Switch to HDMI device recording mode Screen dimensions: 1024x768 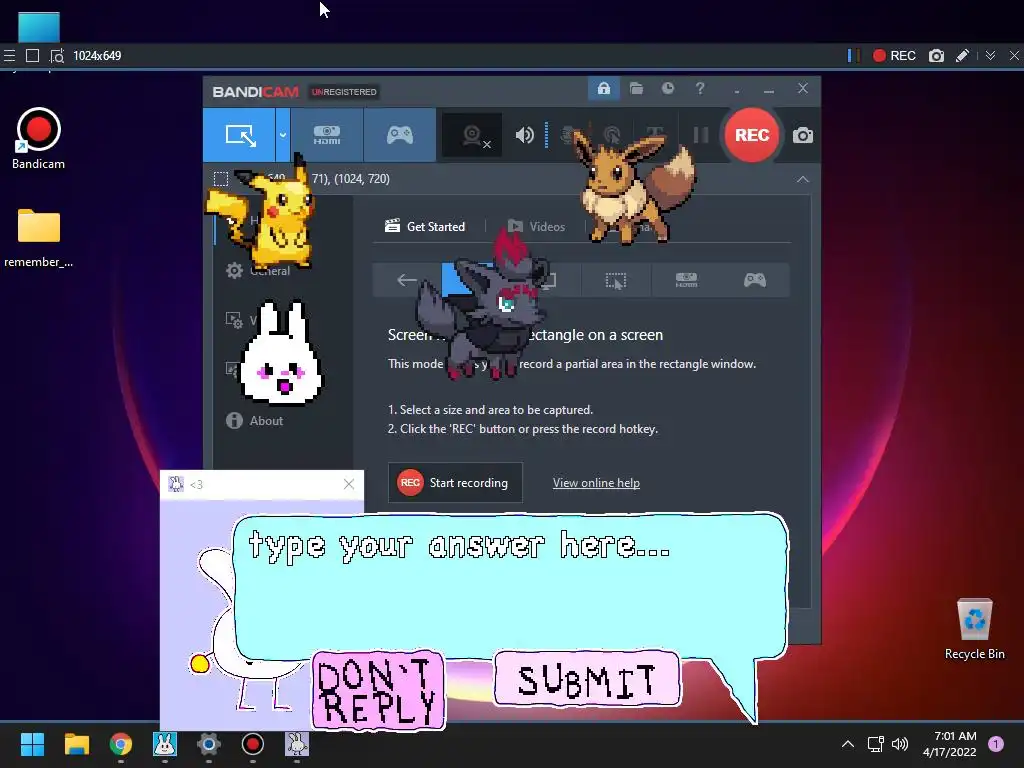click(x=327, y=135)
